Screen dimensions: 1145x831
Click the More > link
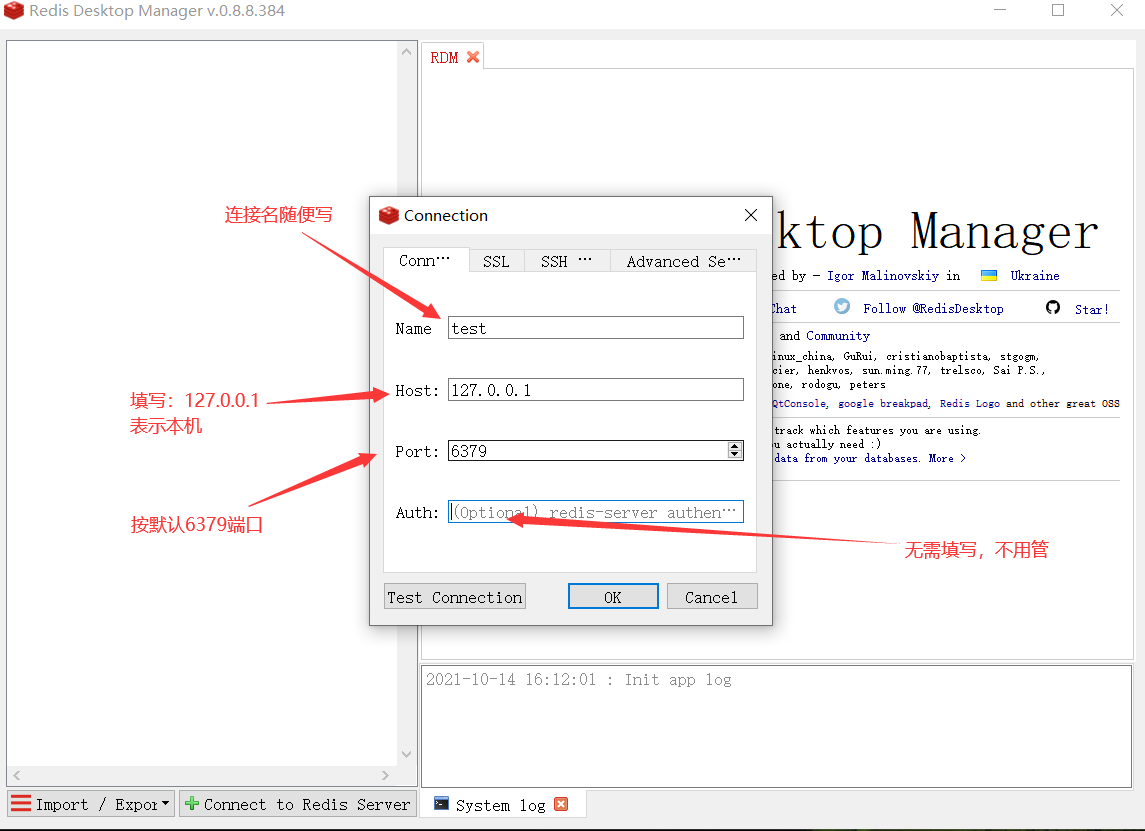[x=947, y=459]
